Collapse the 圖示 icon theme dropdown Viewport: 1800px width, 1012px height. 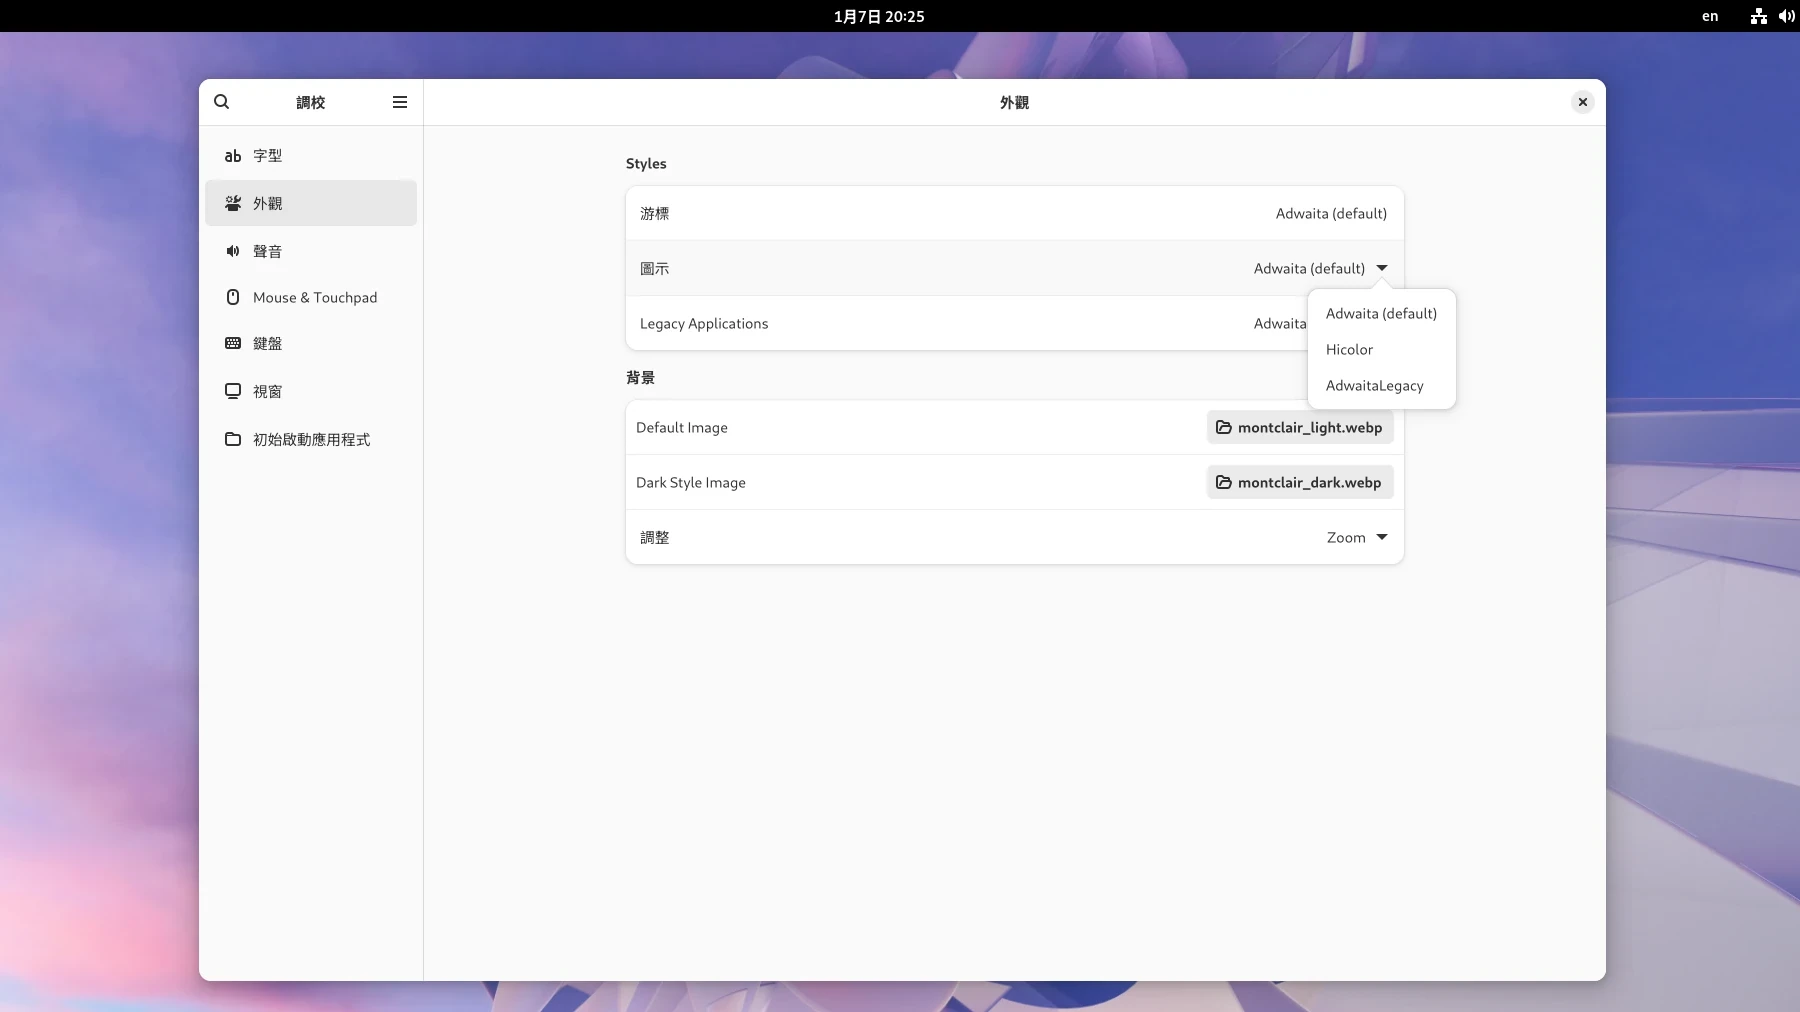[1381, 268]
